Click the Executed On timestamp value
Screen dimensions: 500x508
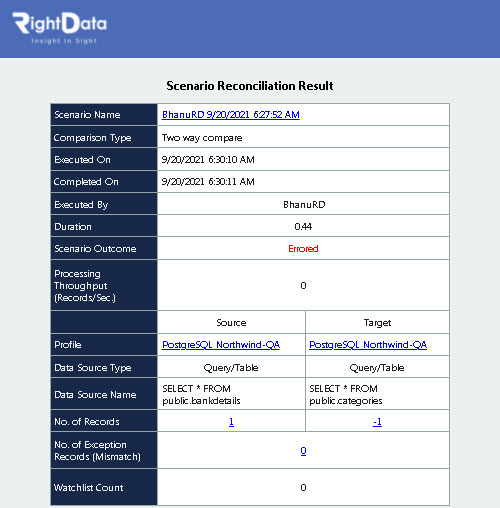(208, 160)
